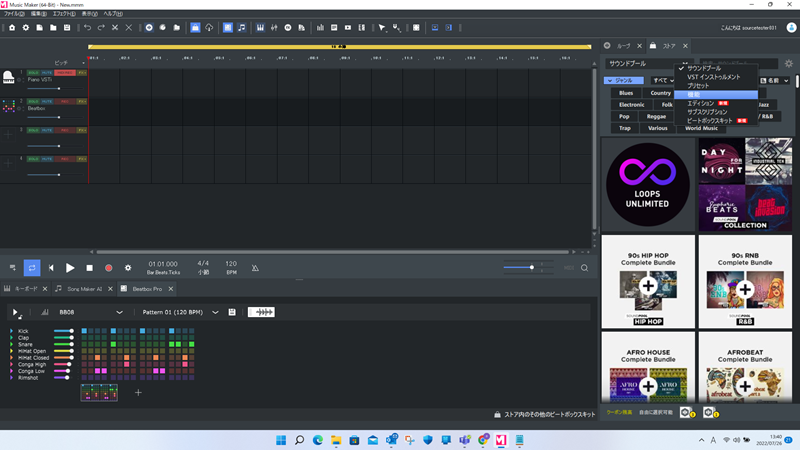Viewport: 800px width, 450px height.
Task: Click the undo arrow in the toolbar
Action: click(x=87, y=28)
